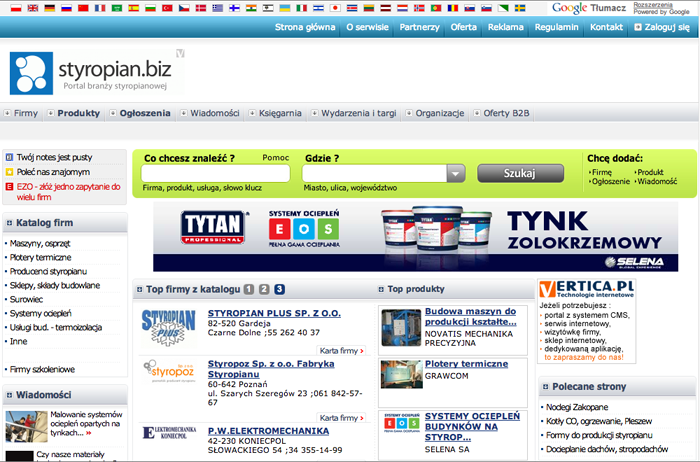Select the Turkish flag
This screenshot has width=700, height=462.
[x=167, y=8]
